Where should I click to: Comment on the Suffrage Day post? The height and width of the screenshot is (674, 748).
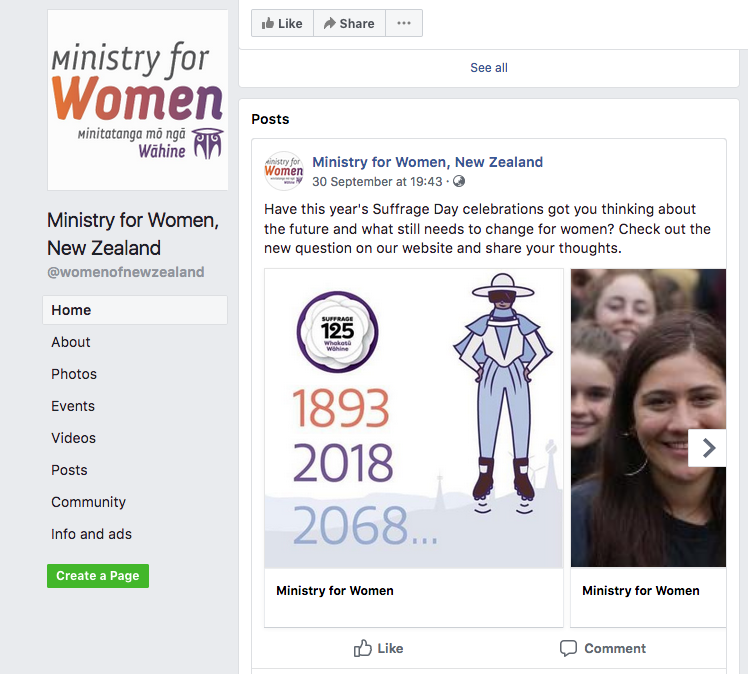point(603,648)
